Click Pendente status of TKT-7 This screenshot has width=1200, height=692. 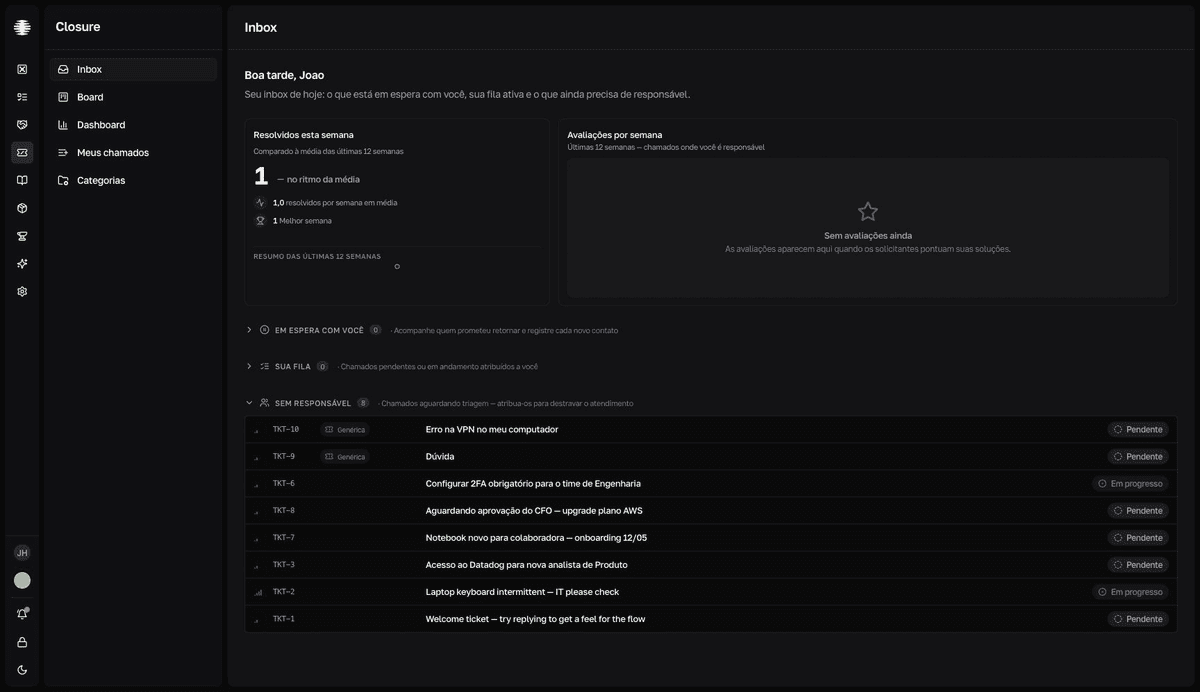click(1138, 538)
